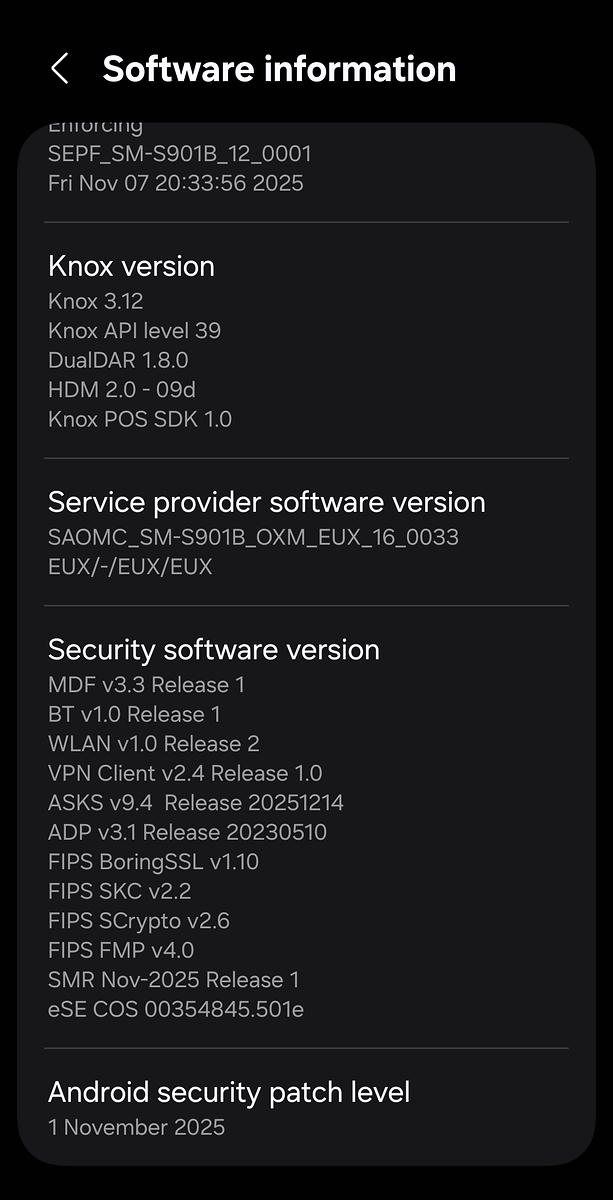This screenshot has height=1200, width=613.
Task: Tap the SAOMC_SM-S901B_OXM_EUX_16_0033 text
Action: pos(253,537)
